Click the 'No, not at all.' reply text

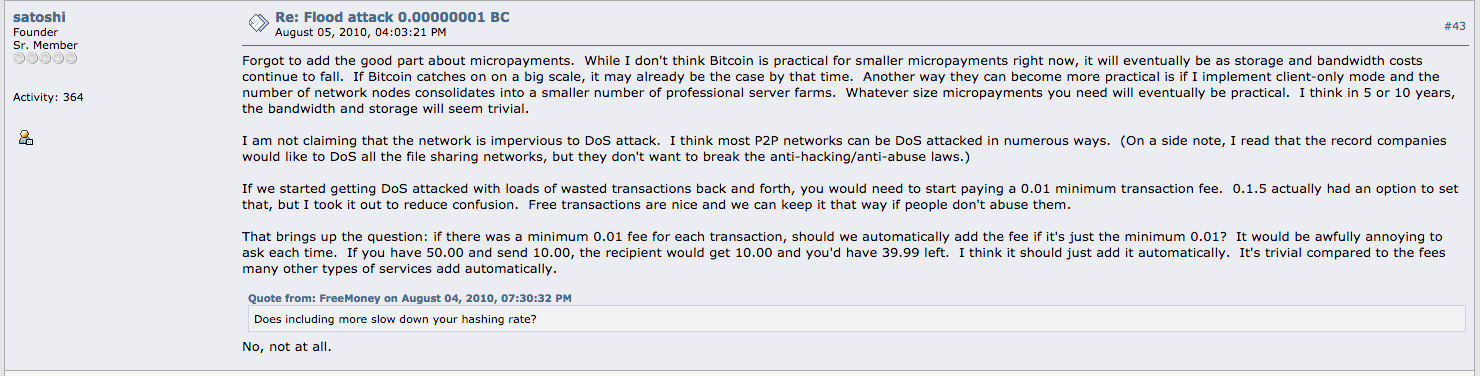click(286, 347)
